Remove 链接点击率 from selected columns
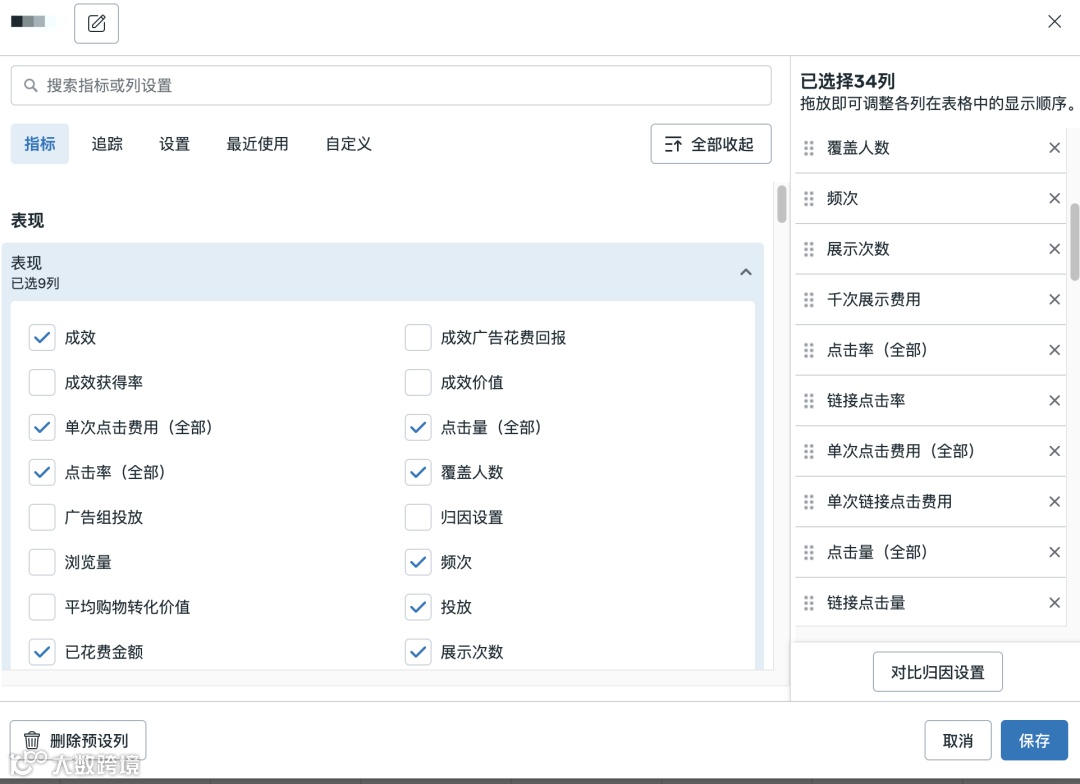The image size is (1080, 784). click(1054, 400)
